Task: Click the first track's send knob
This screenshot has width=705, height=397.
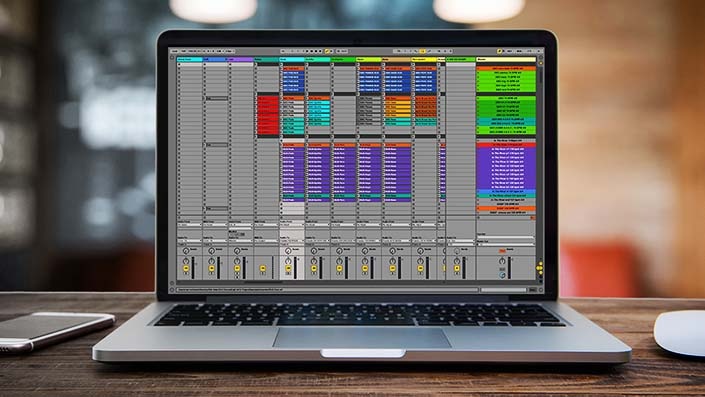Action: point(186,251)
